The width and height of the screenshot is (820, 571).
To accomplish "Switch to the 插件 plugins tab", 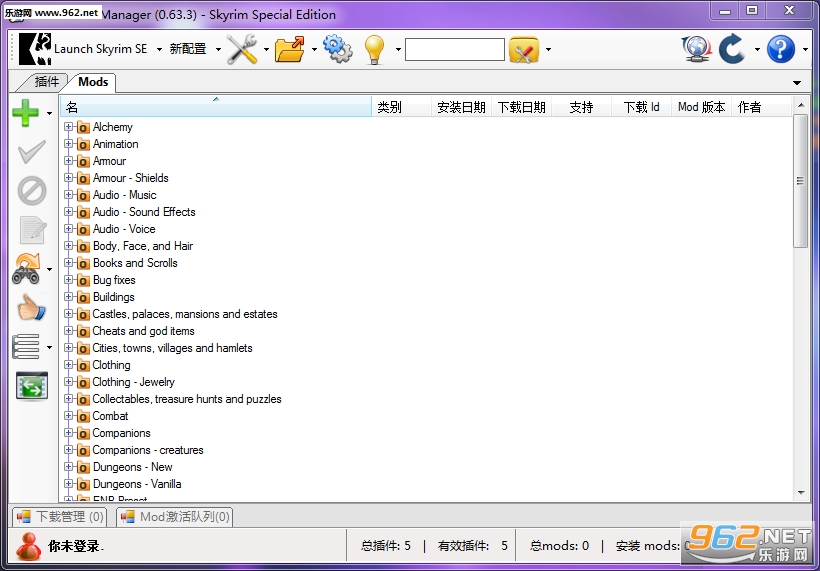I will [x=46, y=82].
